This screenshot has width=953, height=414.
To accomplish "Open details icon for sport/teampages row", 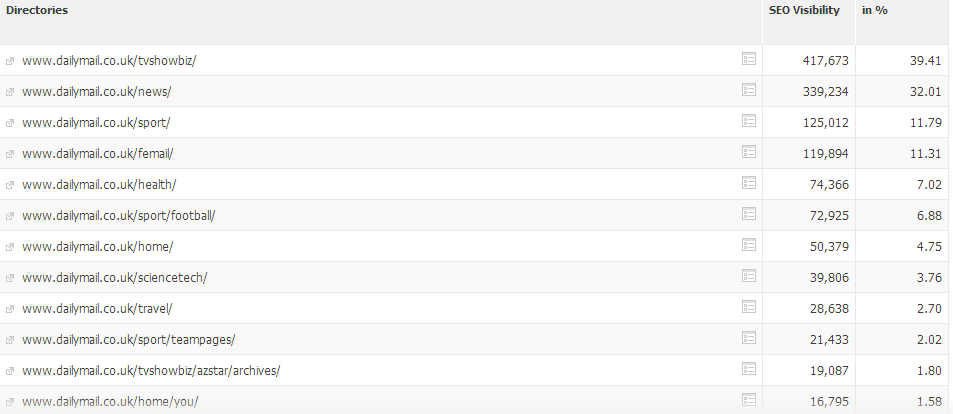I will coord(749,338).
